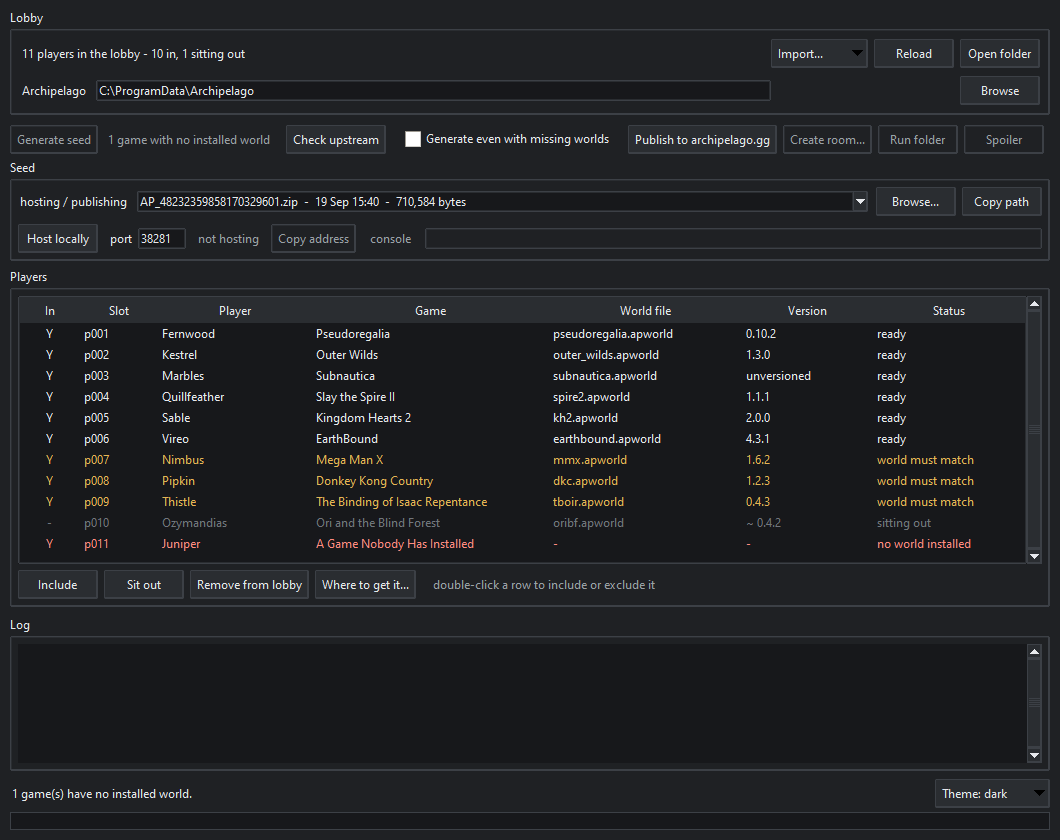Image resolution: width=1060 pixels, height=840 pixels.
Task: Select the earthbound.apworld cell
Action: [607, 439]
